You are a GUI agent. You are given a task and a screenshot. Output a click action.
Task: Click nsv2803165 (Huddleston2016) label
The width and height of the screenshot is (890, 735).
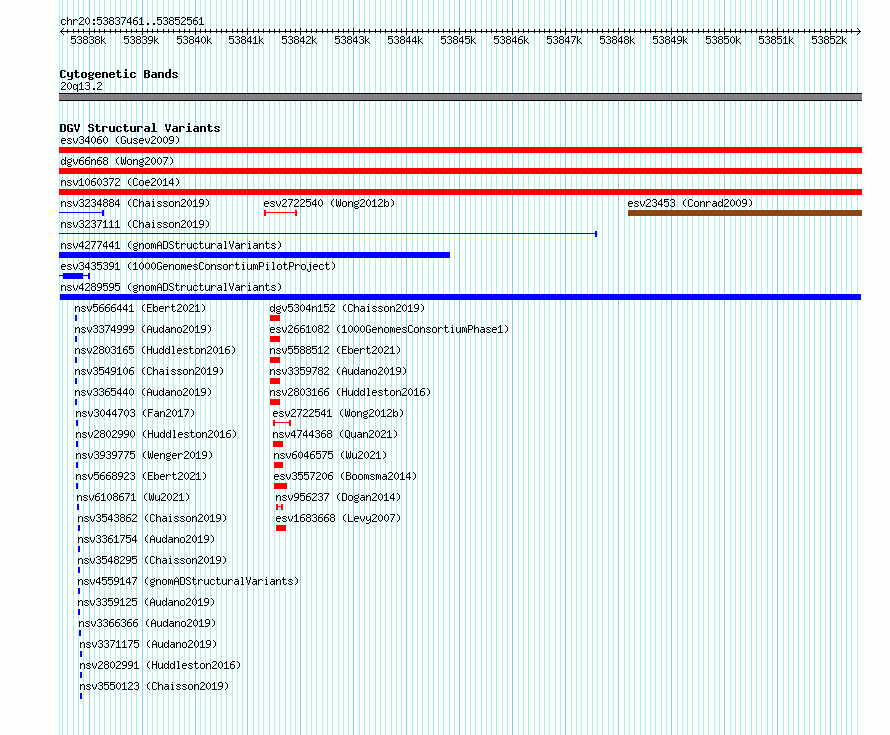155,350
